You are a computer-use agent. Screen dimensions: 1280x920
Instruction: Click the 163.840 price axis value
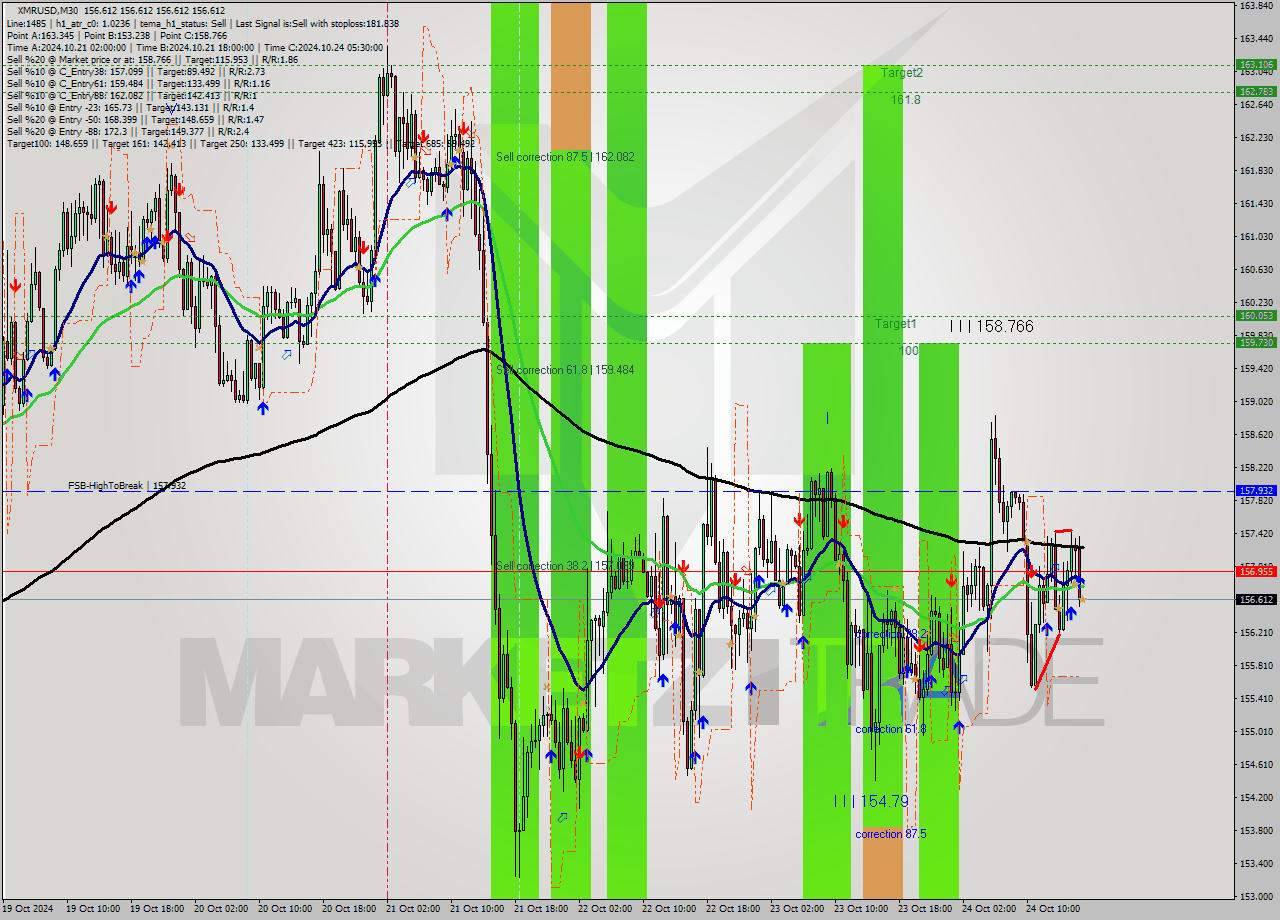1255,6
